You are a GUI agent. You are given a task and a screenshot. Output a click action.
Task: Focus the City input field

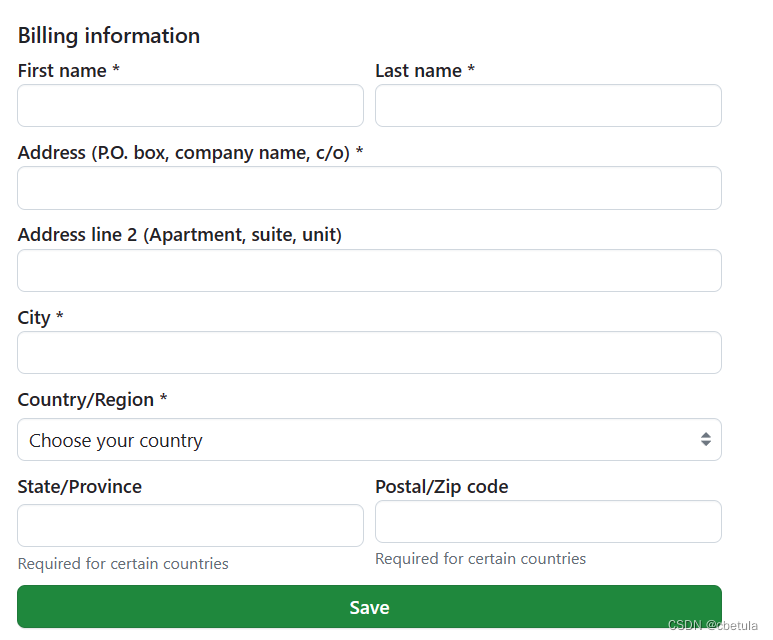(369, 353)
